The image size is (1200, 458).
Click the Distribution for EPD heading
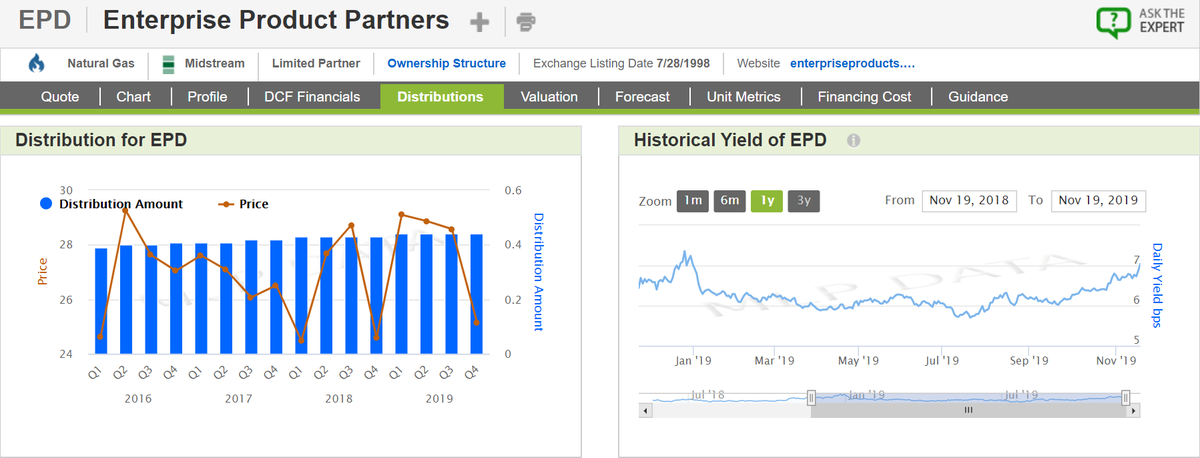point(101,140)
